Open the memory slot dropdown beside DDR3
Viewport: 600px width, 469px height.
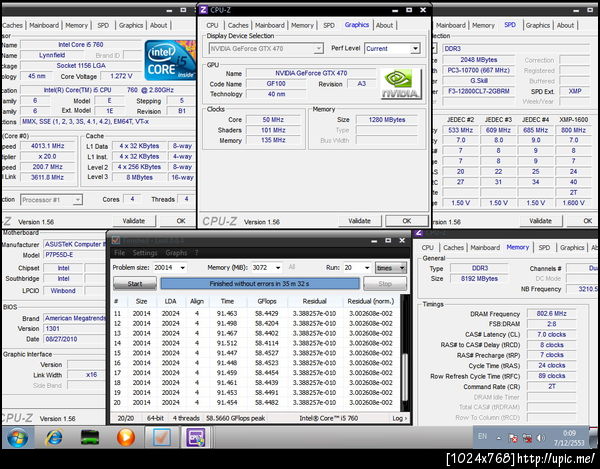(434, 49)
